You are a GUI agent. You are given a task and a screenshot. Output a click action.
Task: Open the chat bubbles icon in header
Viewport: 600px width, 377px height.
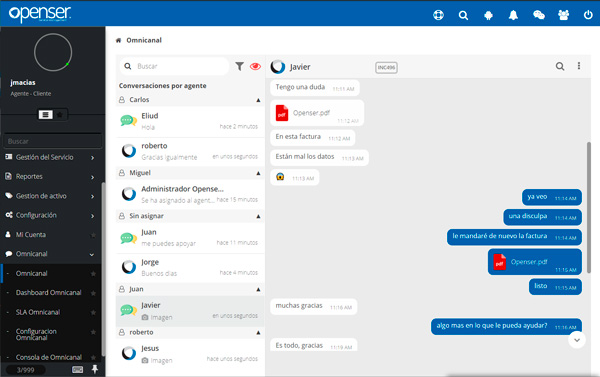coord(539,15)
